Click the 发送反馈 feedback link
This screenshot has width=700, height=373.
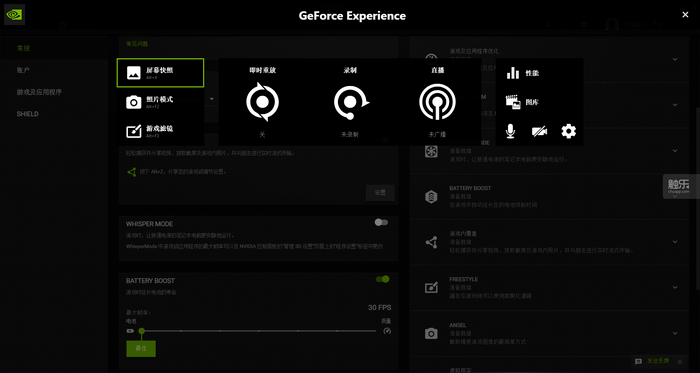[x=658, y=361]
